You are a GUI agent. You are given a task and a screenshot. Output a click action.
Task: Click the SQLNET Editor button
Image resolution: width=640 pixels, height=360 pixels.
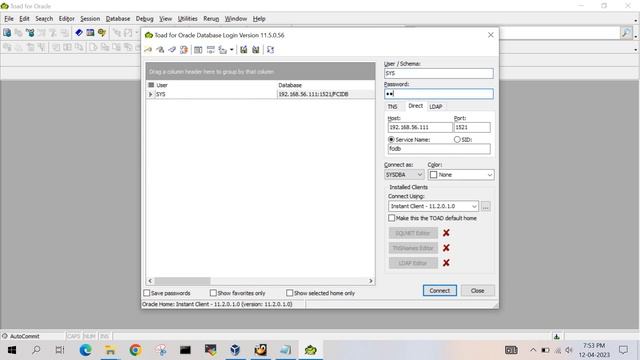coord(413,233)
